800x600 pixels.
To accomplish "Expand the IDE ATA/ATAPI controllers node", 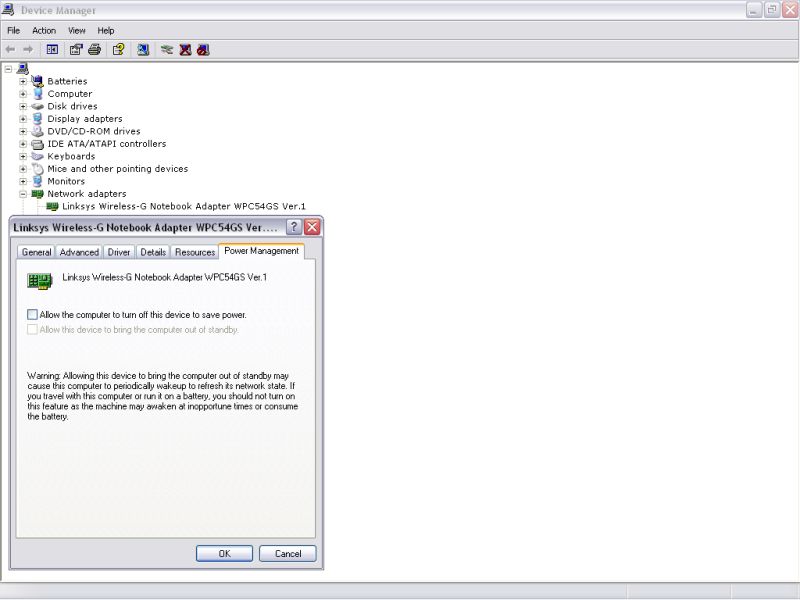I will tap(23, 144).
